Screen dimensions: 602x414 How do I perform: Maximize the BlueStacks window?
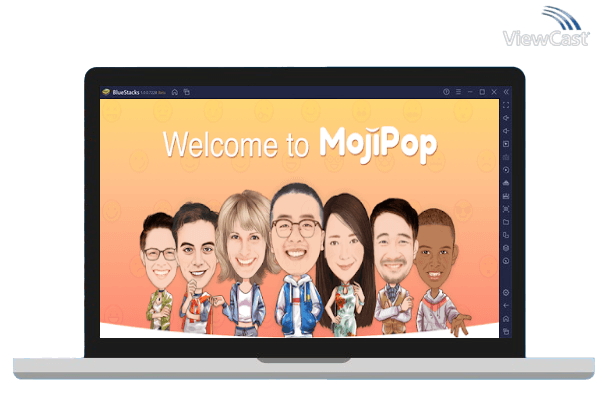(482, 92)
